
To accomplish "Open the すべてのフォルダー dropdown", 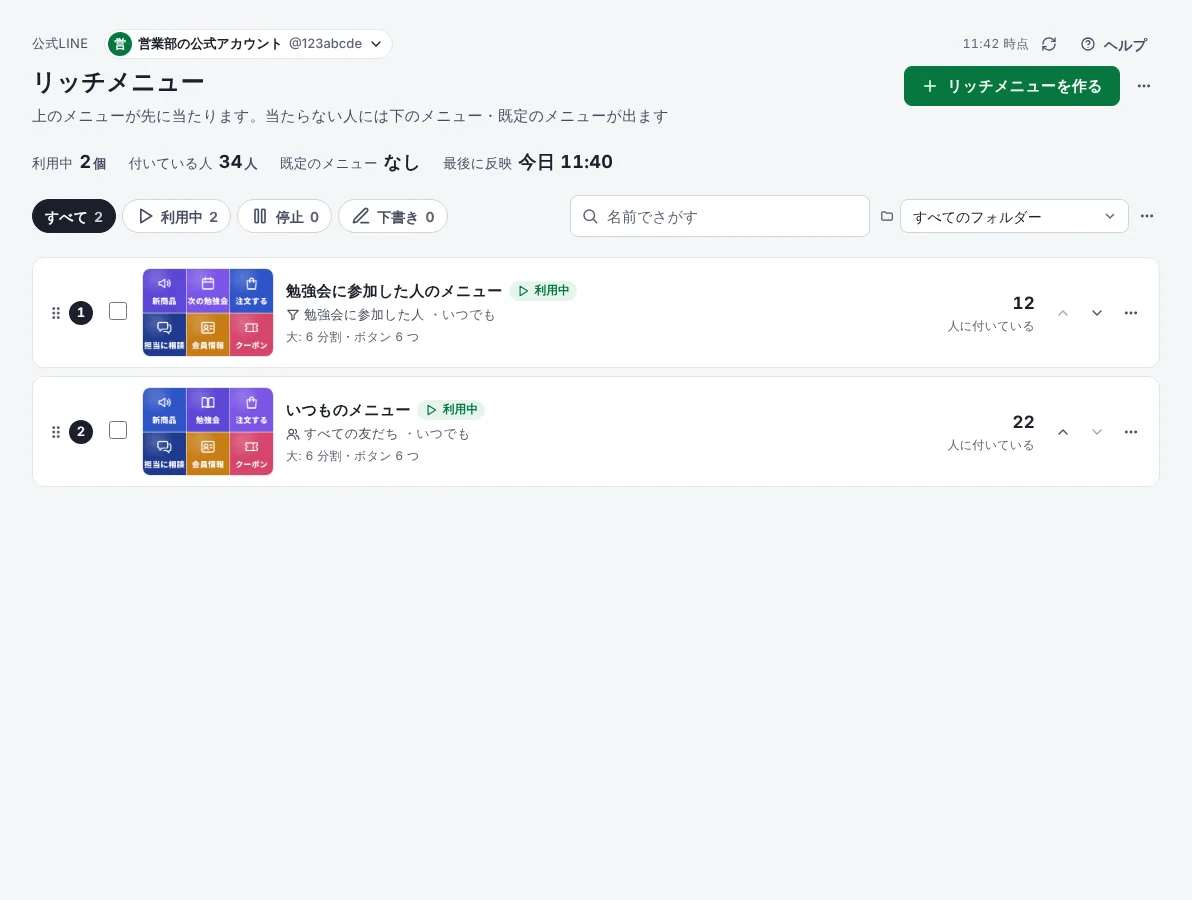I will point(1014,217).
